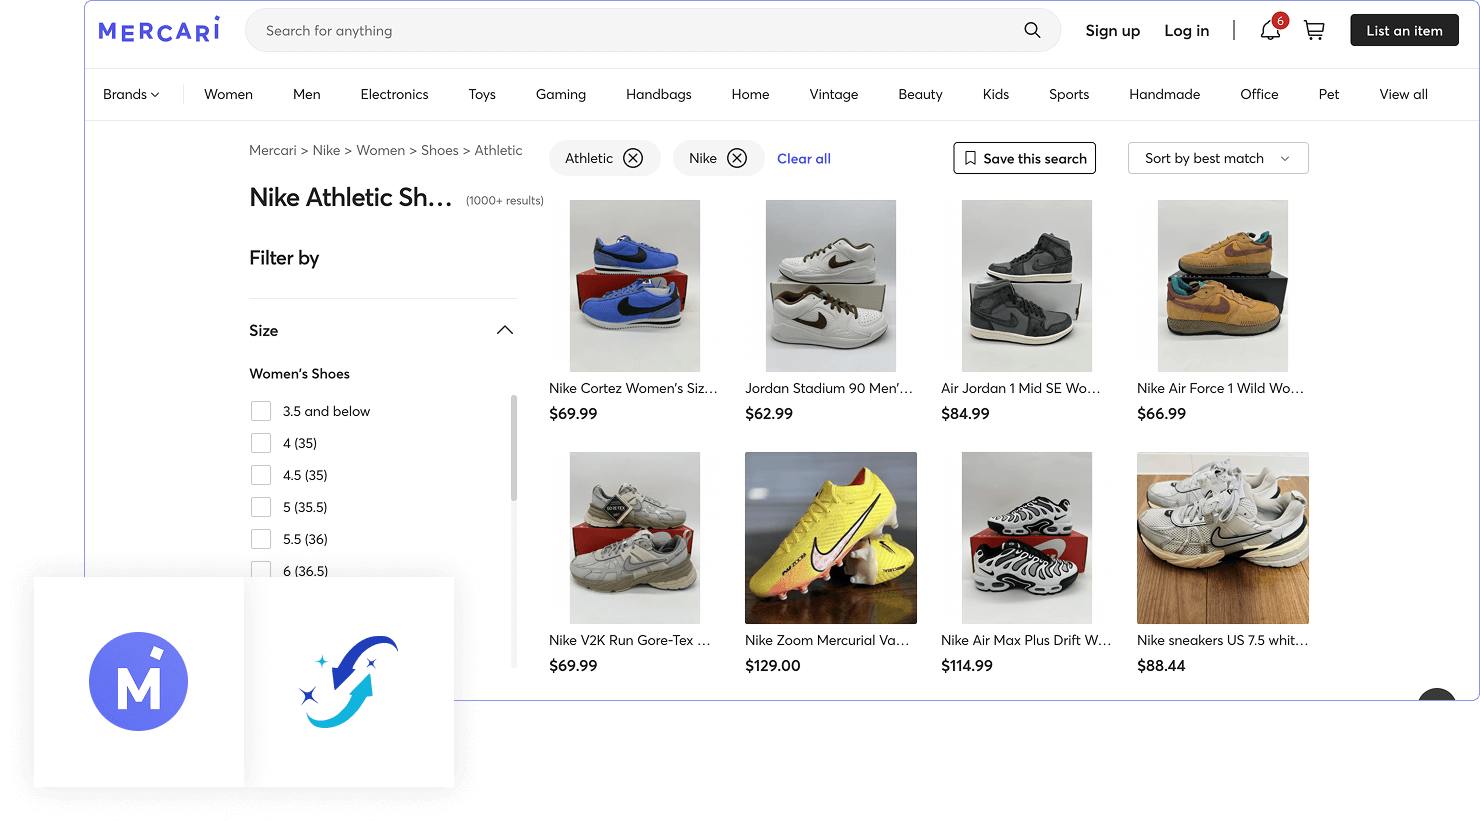Click the $84.99 price
The image size is (1480, 821).
(x=965, y=414)
